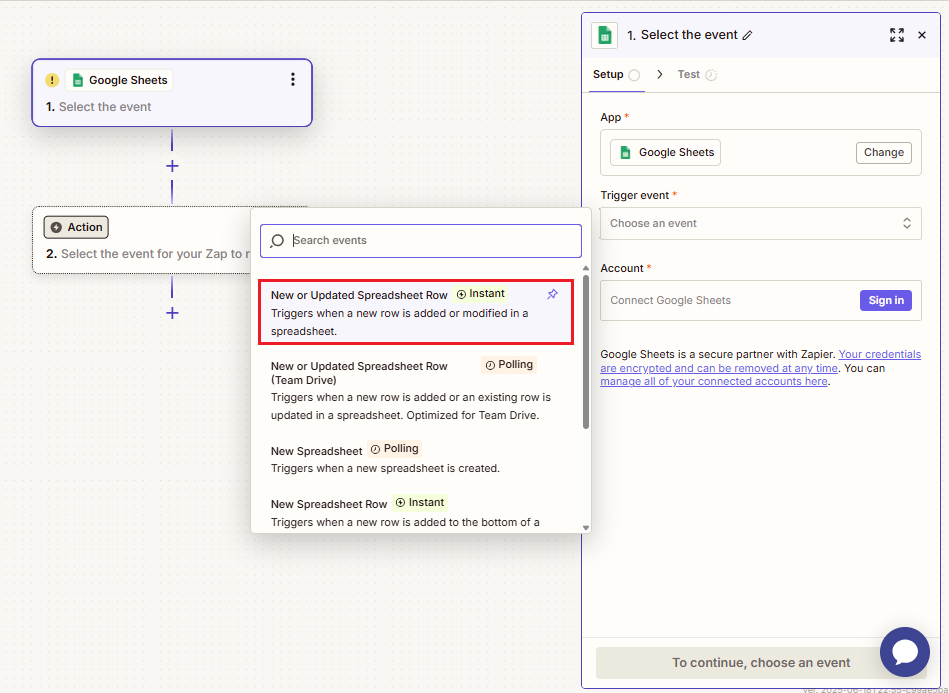
Task: Select New or Updated Spreadsheet Row instant event
Action: [416, 312]
